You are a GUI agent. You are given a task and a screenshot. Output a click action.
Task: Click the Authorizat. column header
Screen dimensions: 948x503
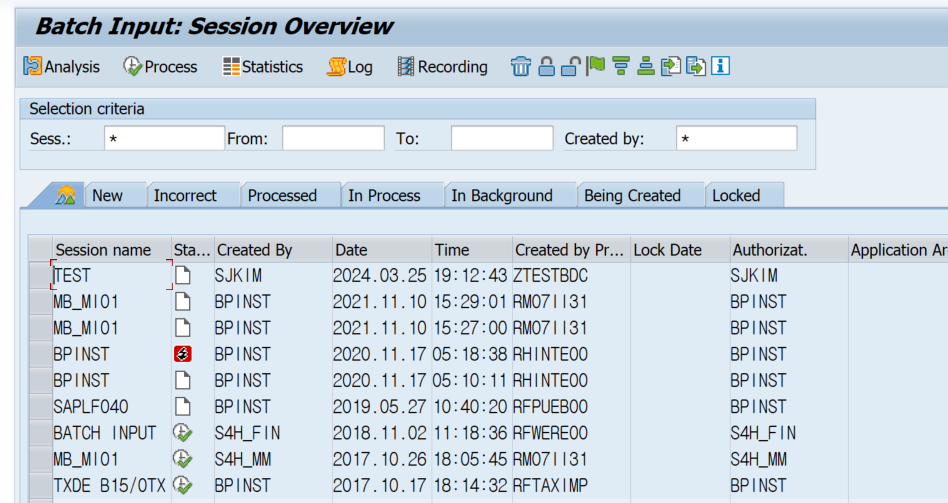788,250
